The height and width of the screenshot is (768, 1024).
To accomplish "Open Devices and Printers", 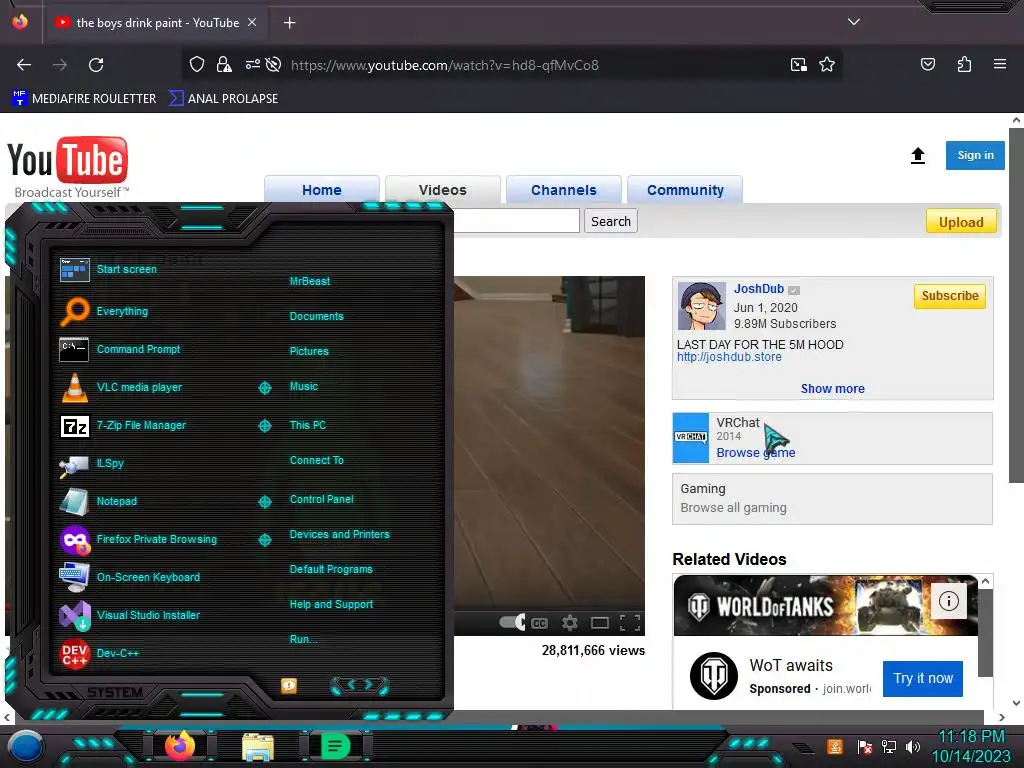I will (x=340, y=534).
